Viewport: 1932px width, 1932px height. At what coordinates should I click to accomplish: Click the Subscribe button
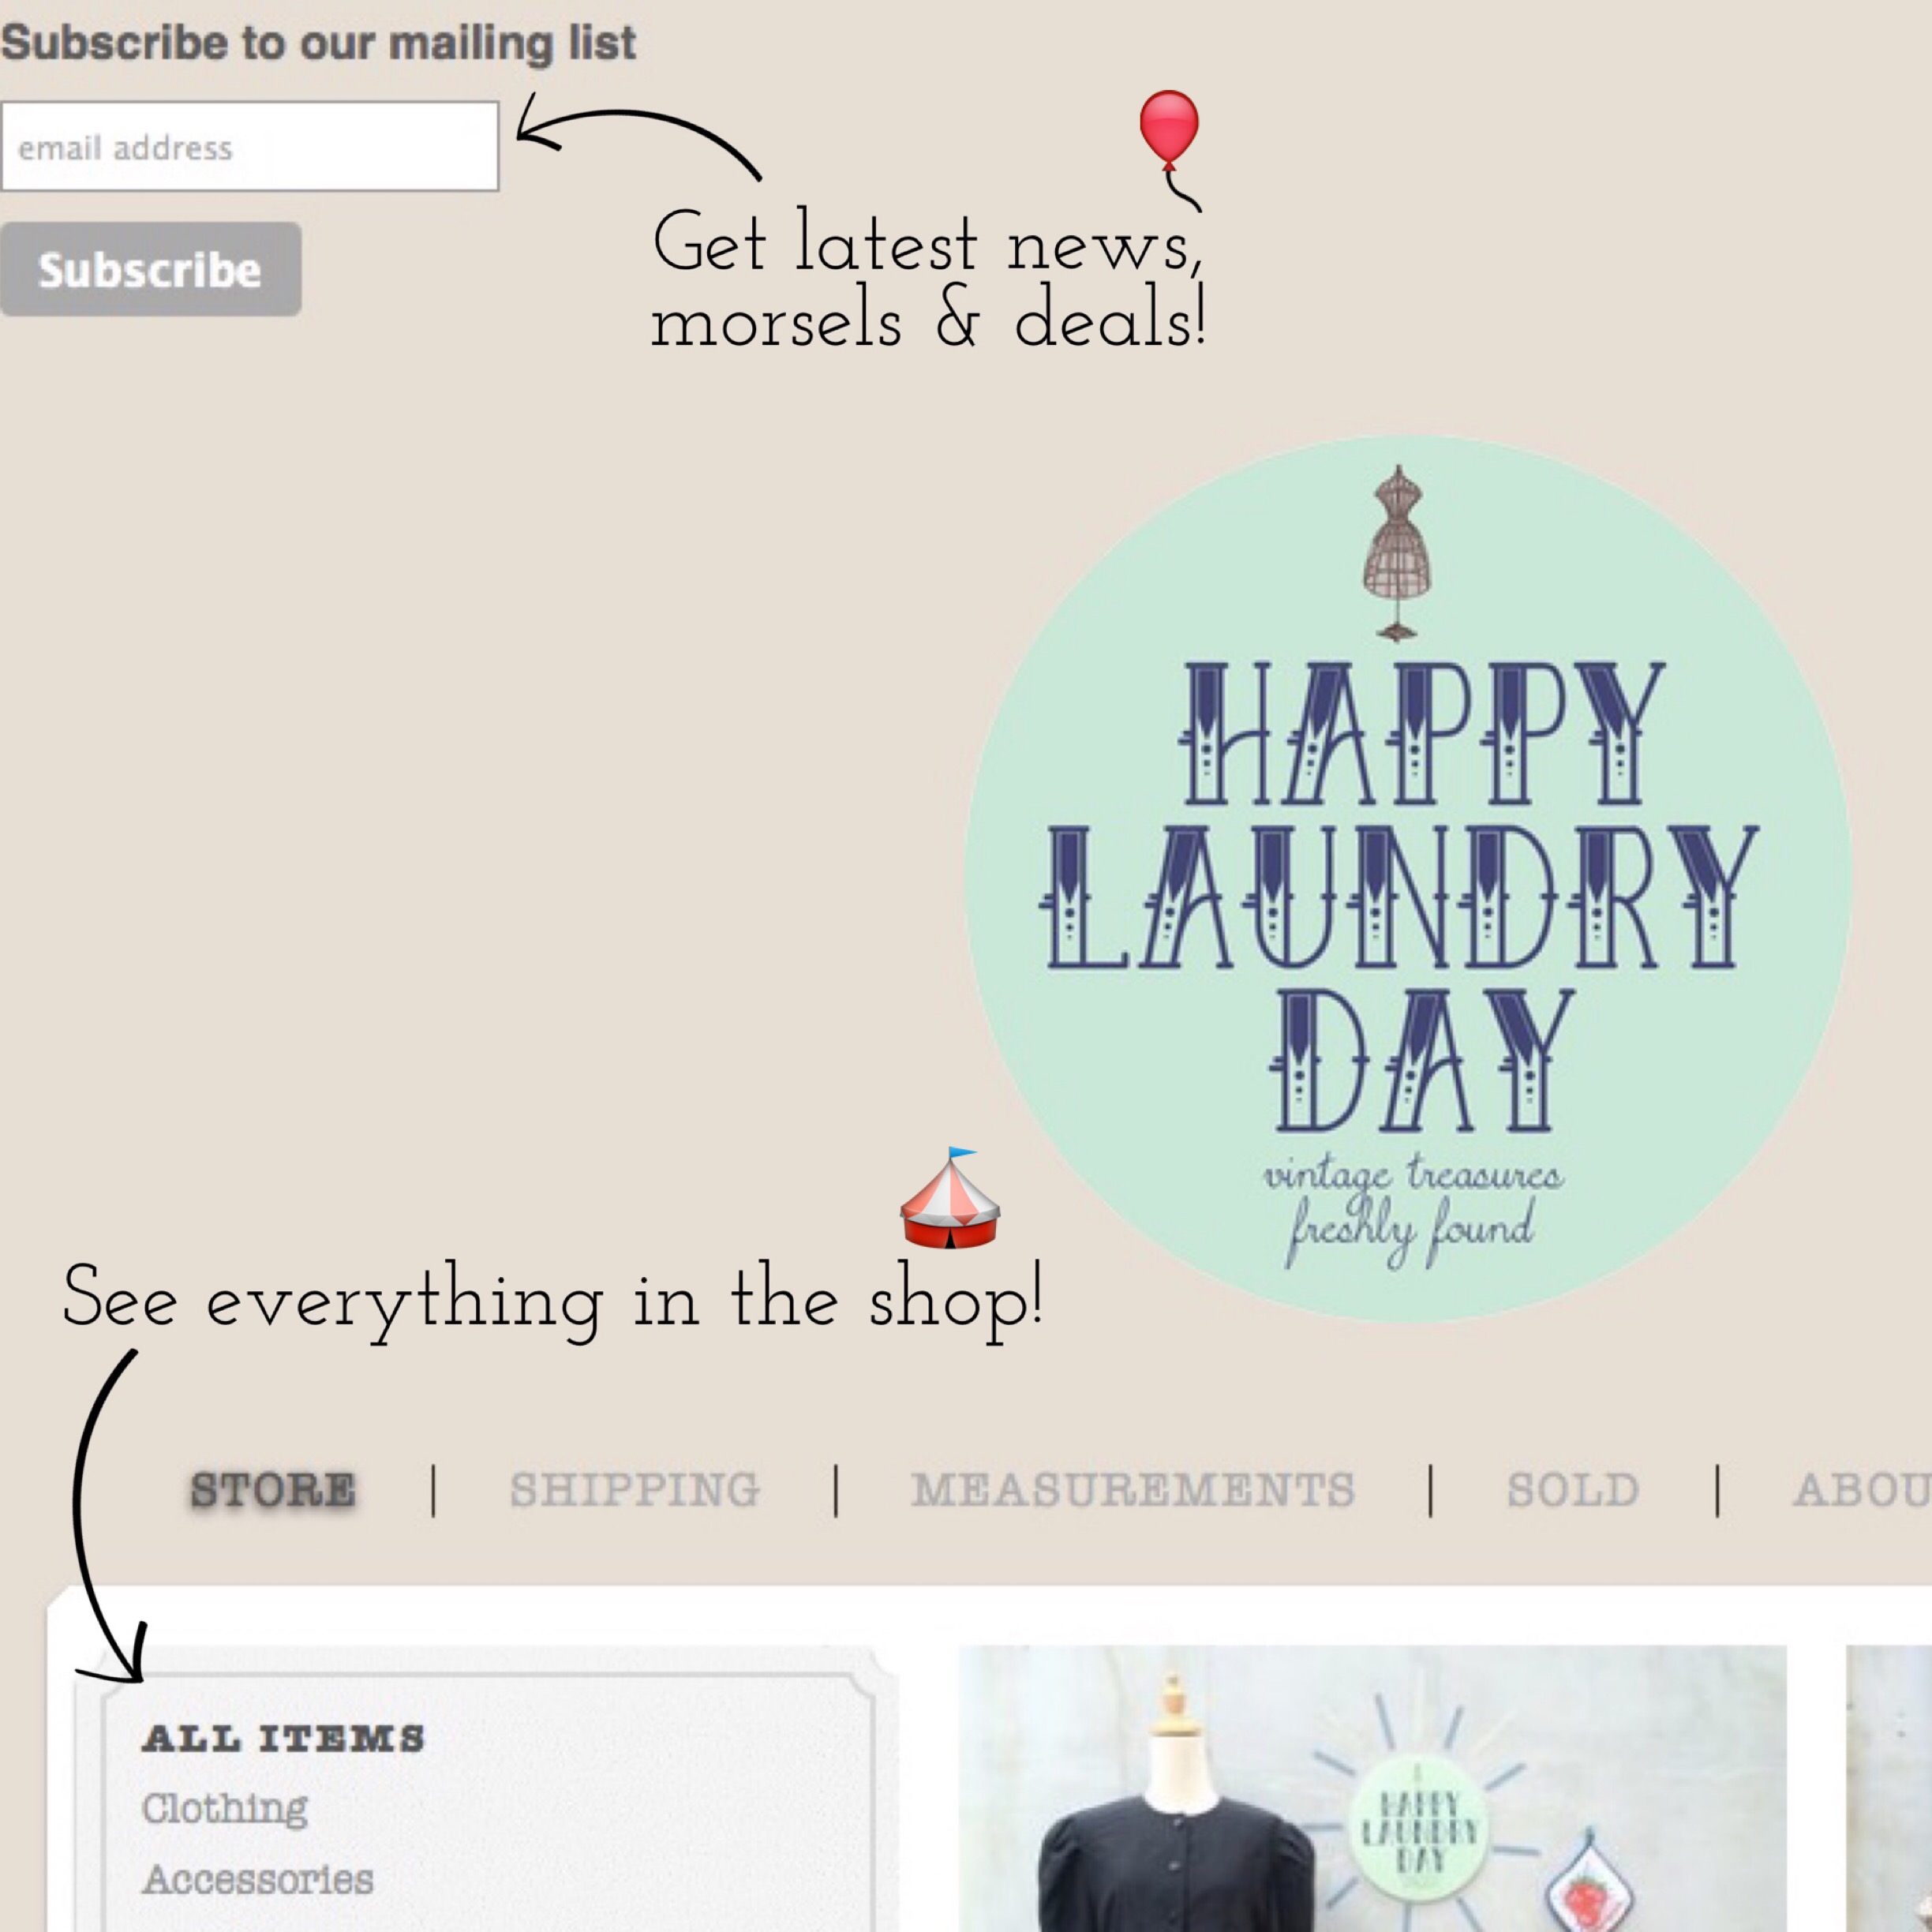(150, 269)
